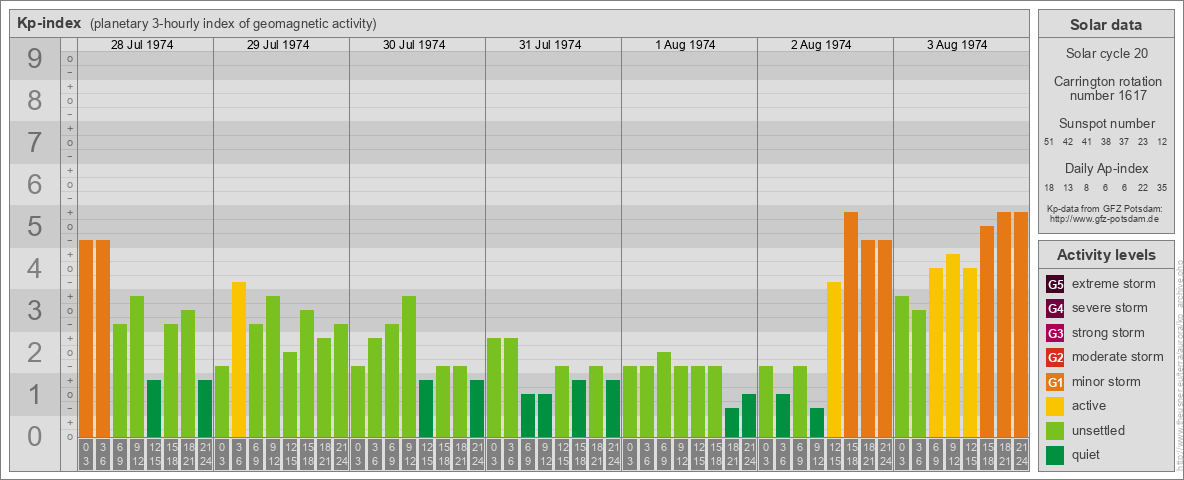Click the '31 Jul 1974' date header

click(x=550, y=45)
